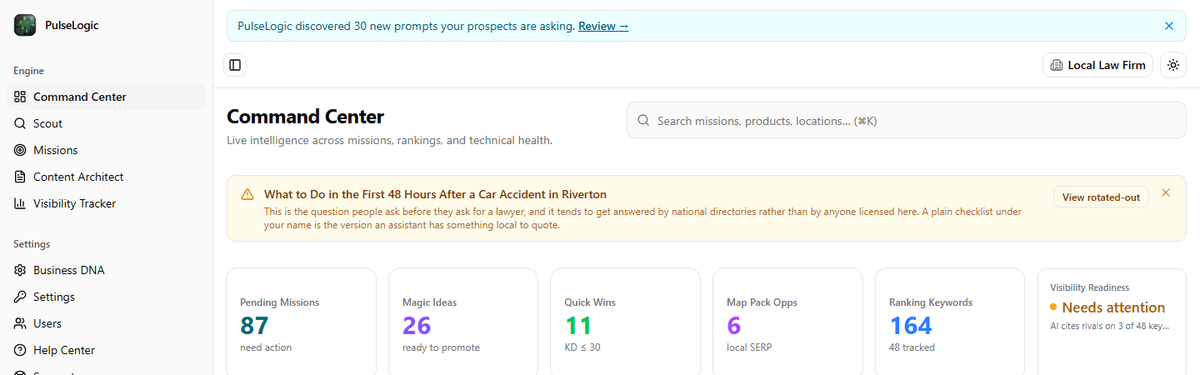Focus the search missions input field
1200x375 pixels.
[x=907, y=121]
